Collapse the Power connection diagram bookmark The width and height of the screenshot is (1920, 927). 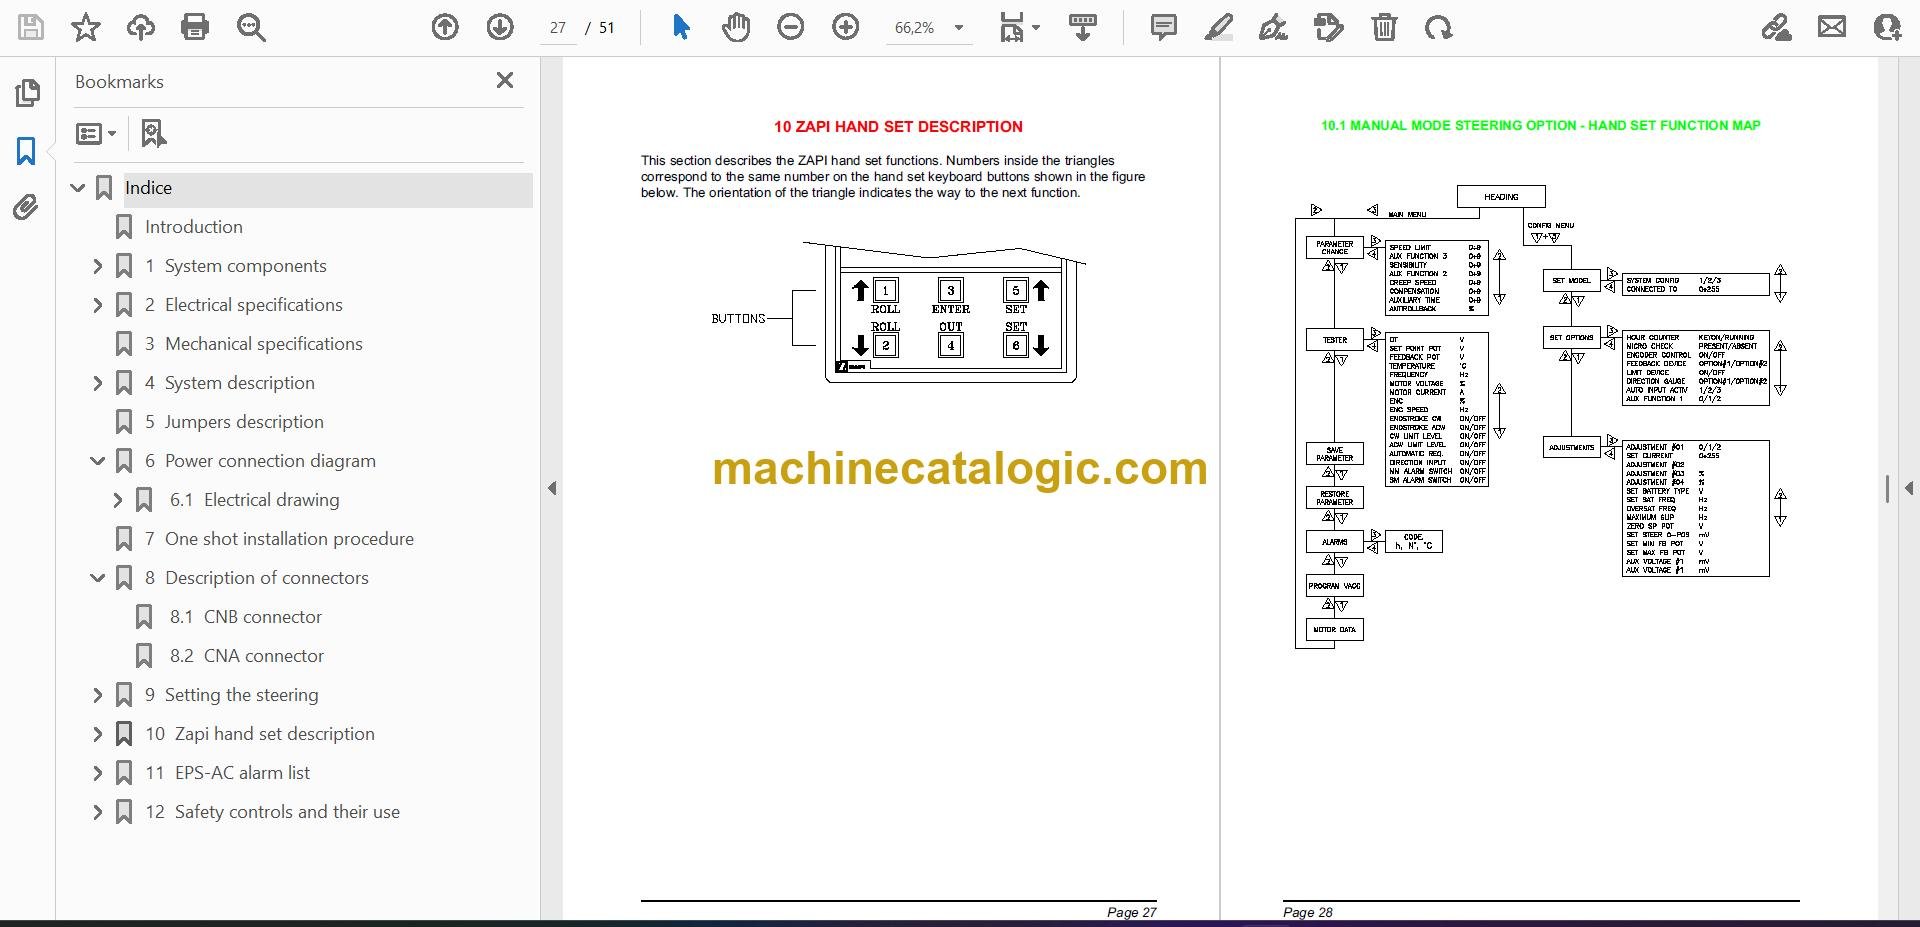pos(97,461)
